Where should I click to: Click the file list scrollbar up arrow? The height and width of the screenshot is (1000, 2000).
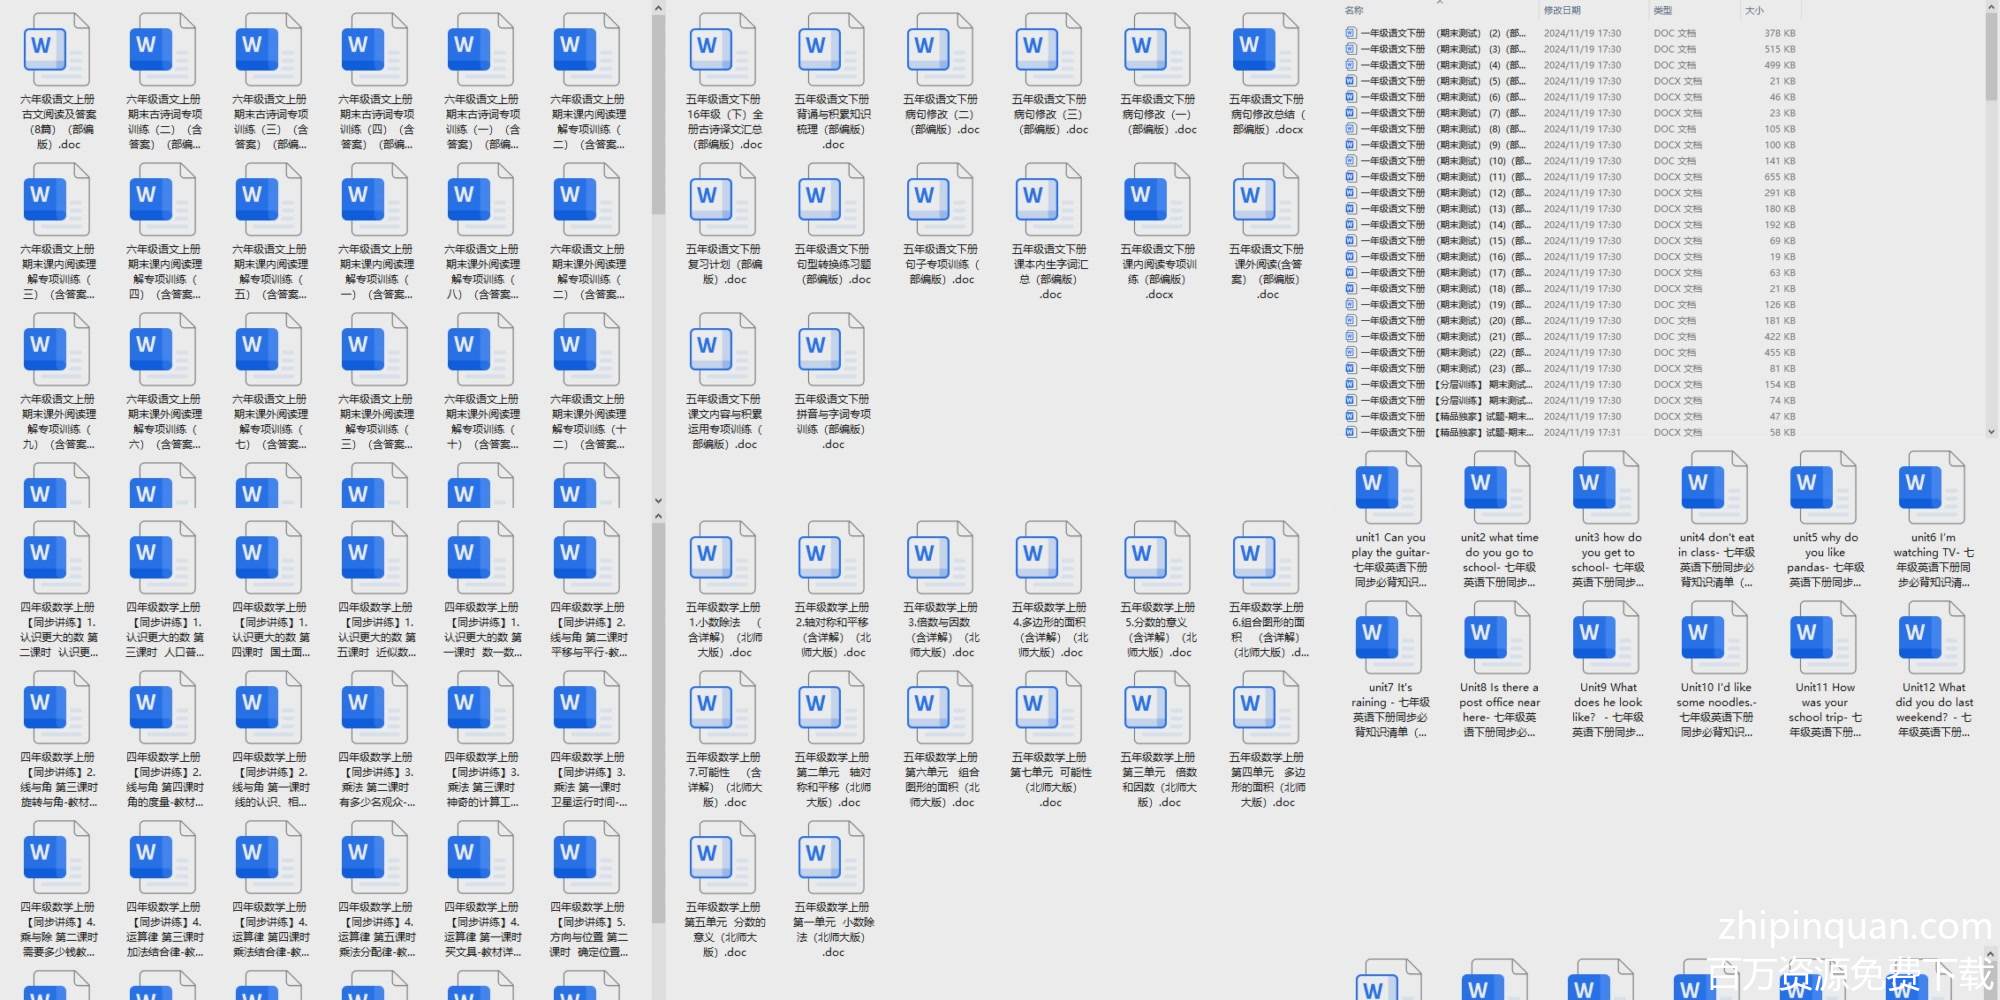click(x=1991, y=7)
